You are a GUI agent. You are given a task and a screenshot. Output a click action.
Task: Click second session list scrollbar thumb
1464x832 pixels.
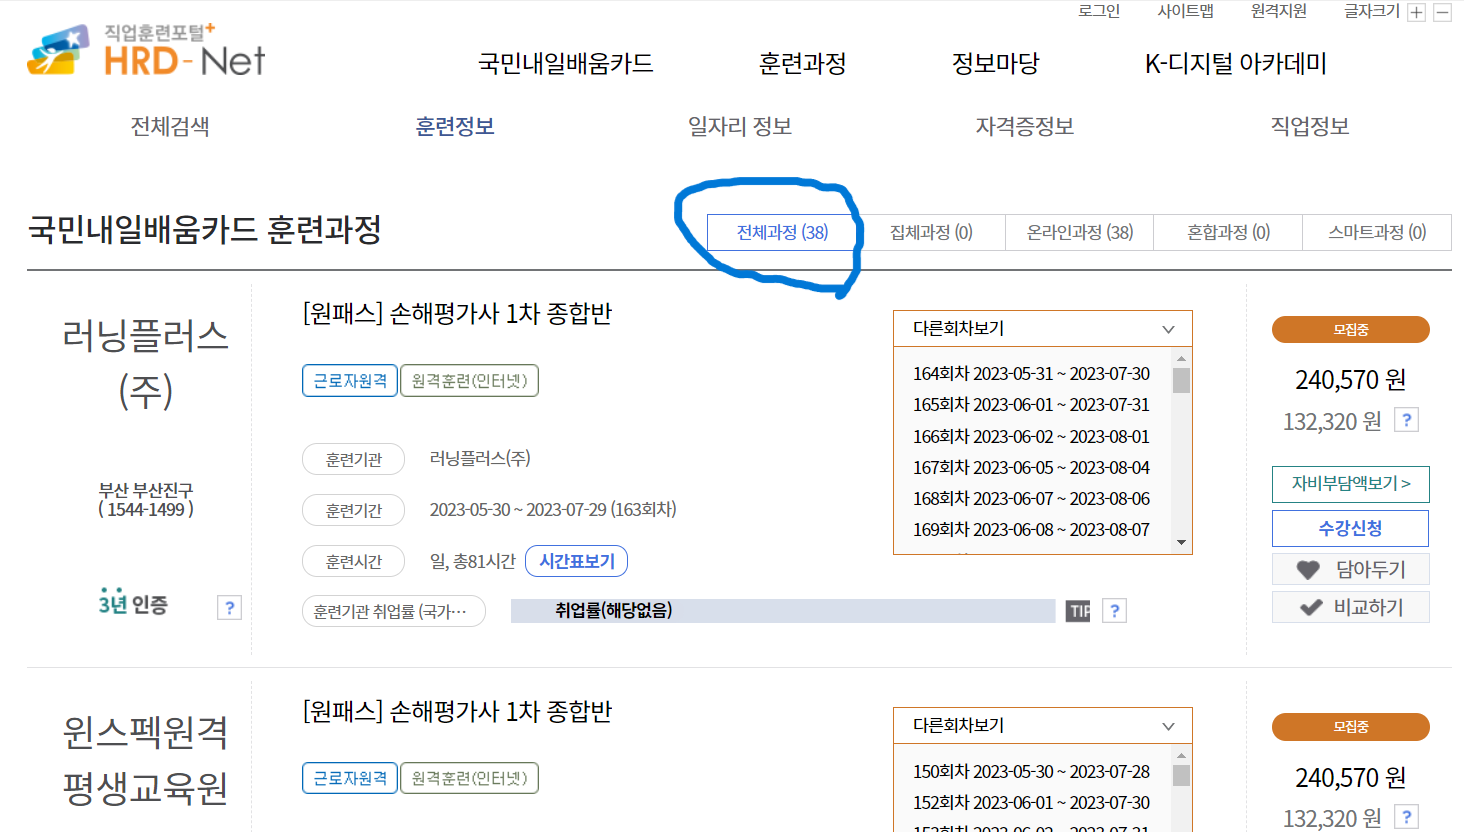click(x=1181, y=776)
